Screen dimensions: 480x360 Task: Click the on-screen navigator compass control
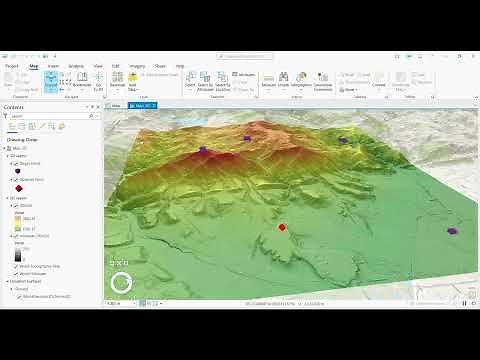point(121,283)
